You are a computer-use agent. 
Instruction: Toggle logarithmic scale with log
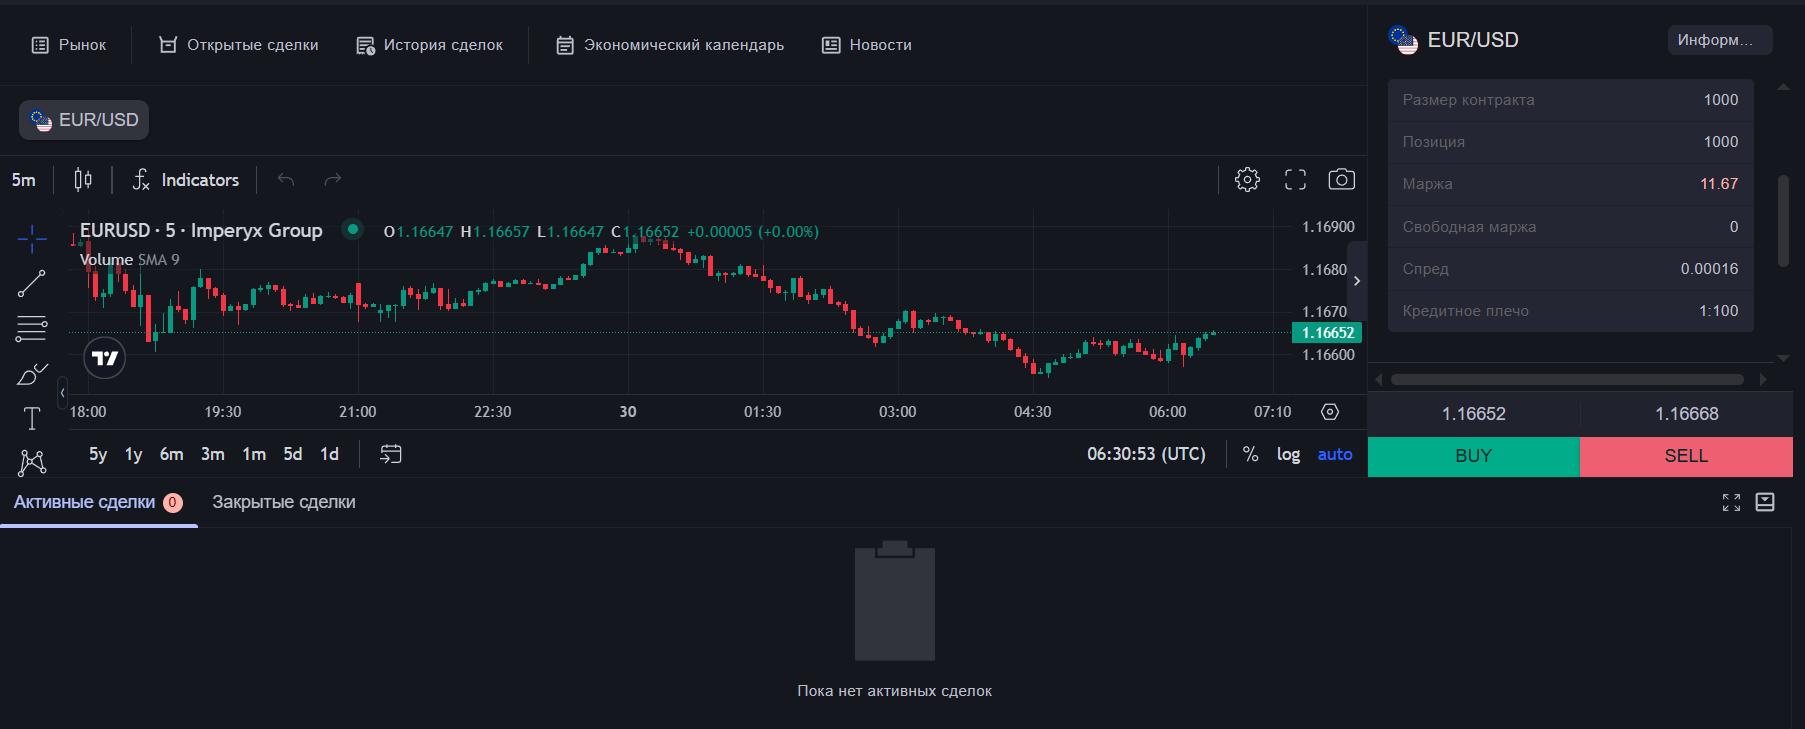1288,455
